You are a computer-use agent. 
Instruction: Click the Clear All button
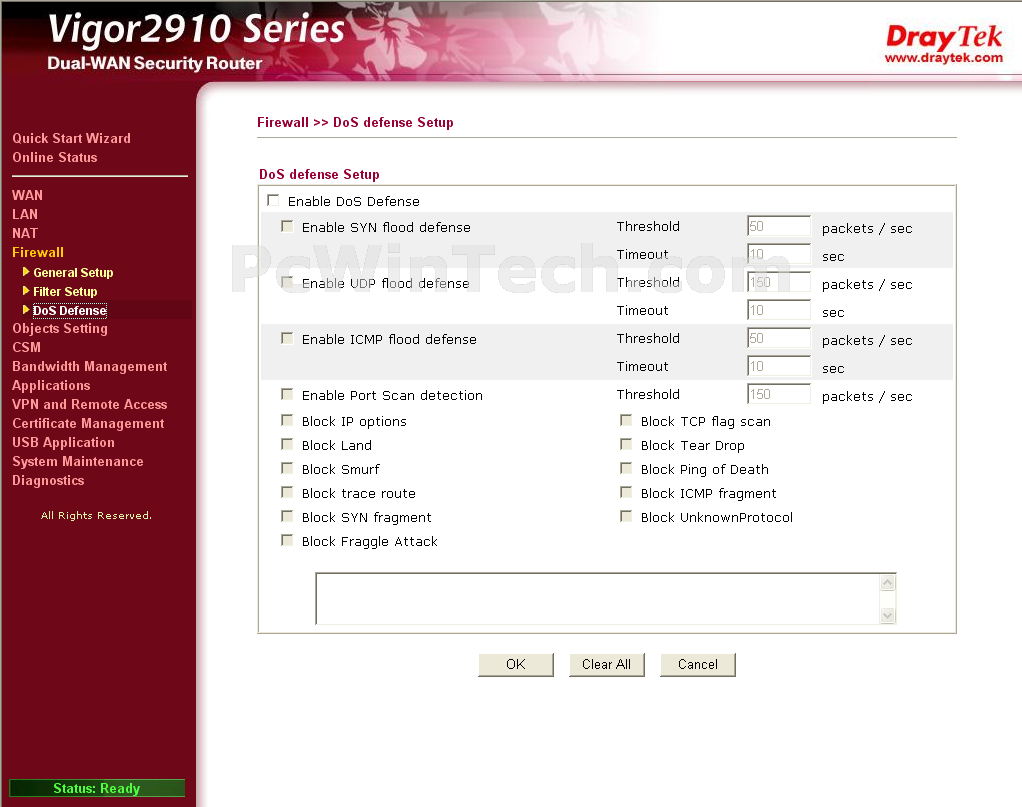point(606,664)
